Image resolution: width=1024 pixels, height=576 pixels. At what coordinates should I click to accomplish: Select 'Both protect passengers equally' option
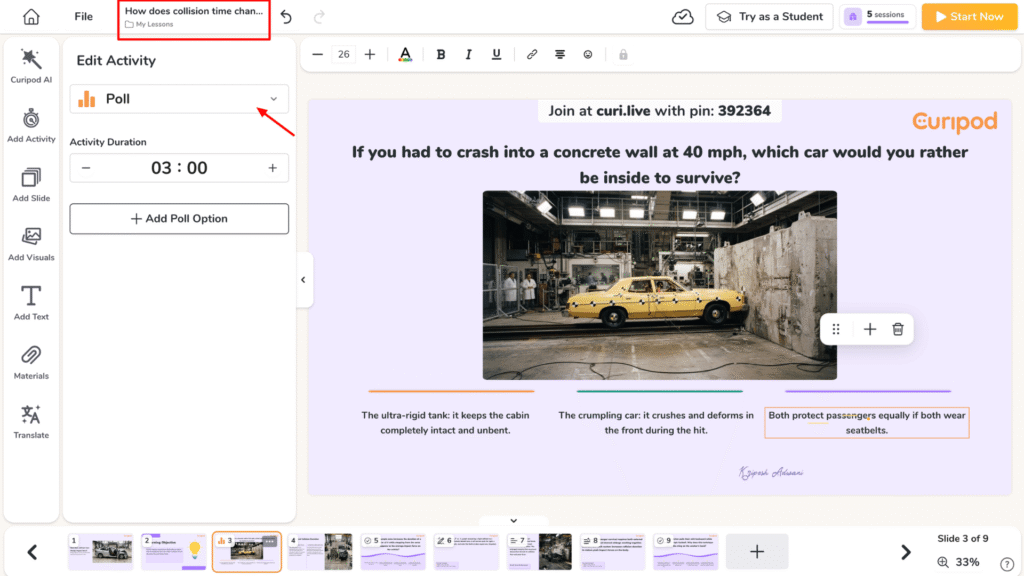867,423
